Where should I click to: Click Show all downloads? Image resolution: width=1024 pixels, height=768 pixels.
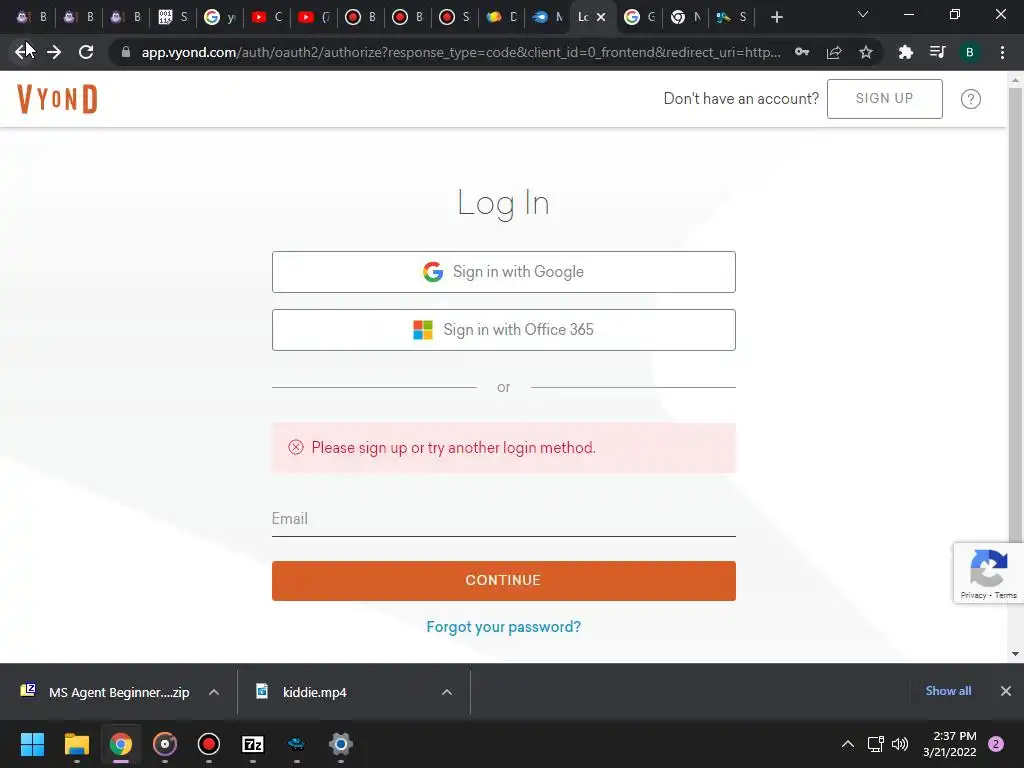tap(948, 691)
